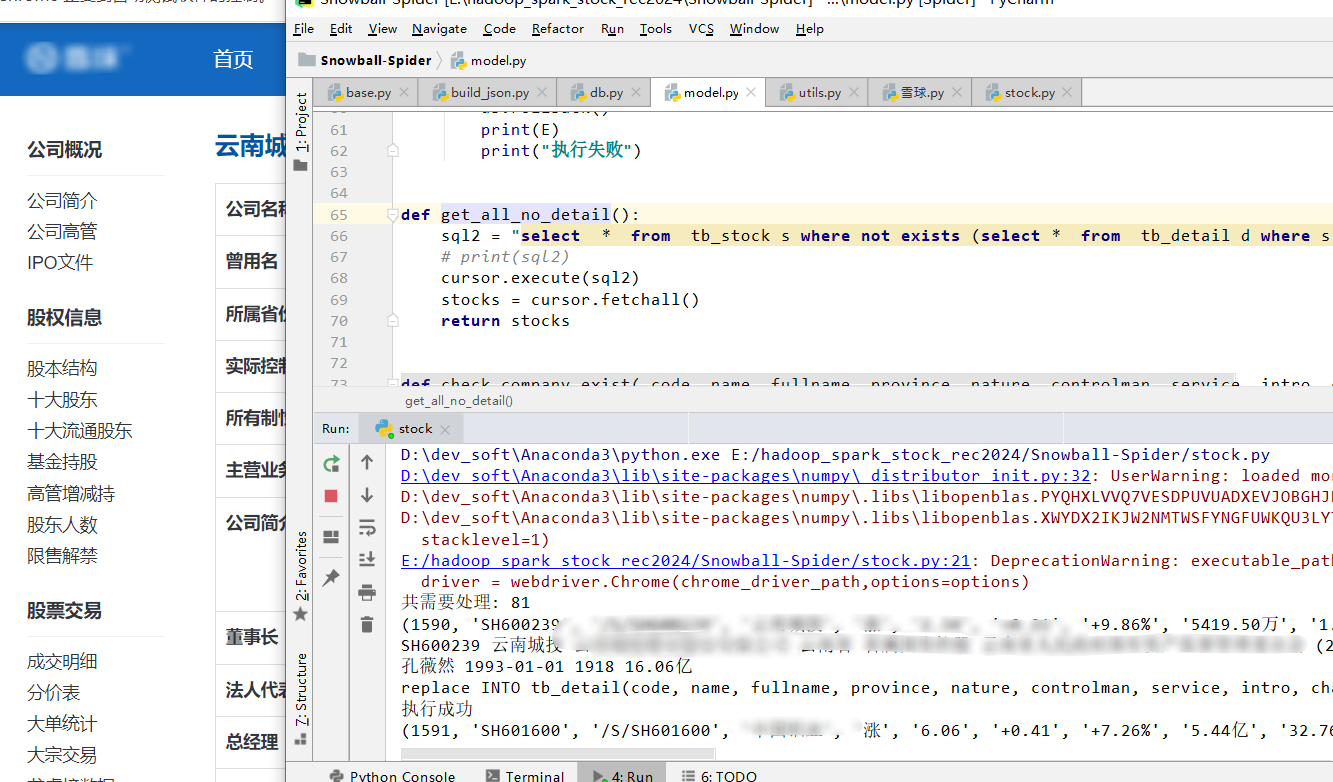Open numpy _distributor_init.py:32 link in console

click(x=745, y=476)
